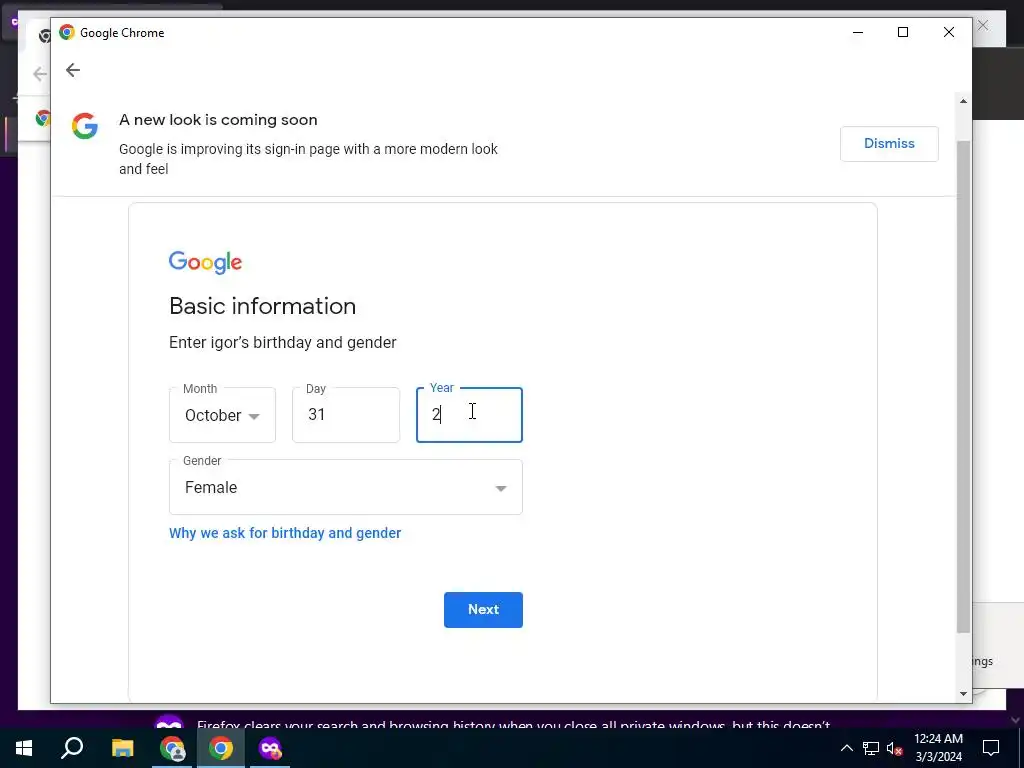The width and height of the screenshot is (1024, 768).
Task: Maximize the Google Chrome window
Action: tap(903, 33)
